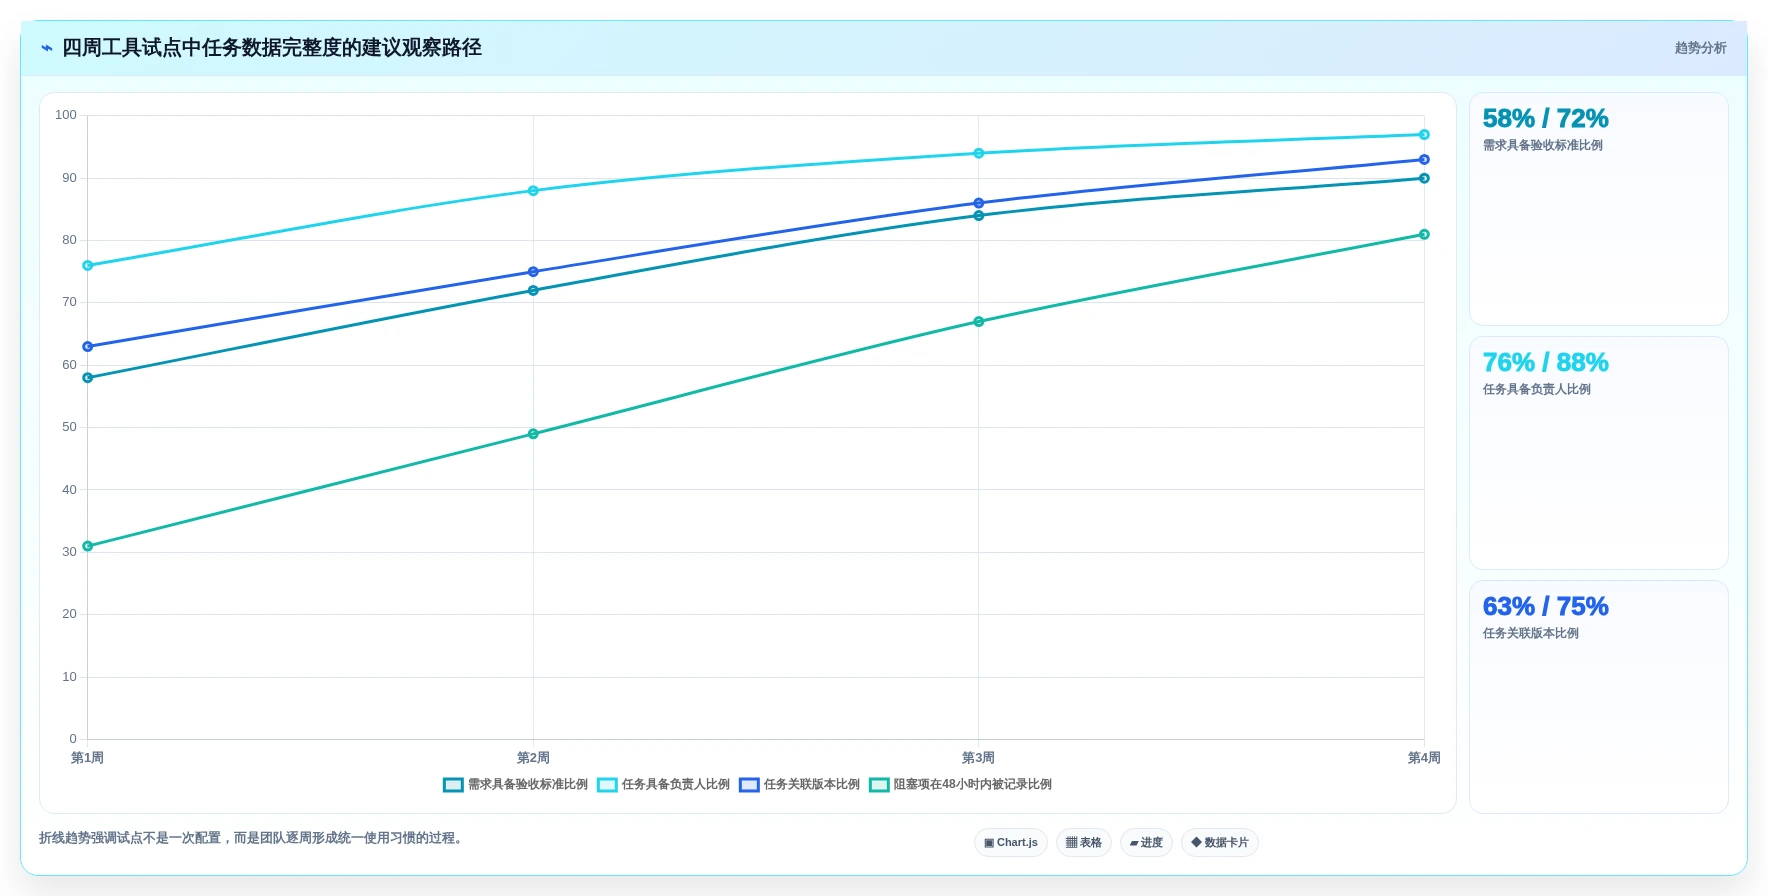Image resolution: width=1768 pixels, height=896 pixels.
Task: Click 第2周 point on 任务具备负责人比例 line
Action: coord(533,191)
